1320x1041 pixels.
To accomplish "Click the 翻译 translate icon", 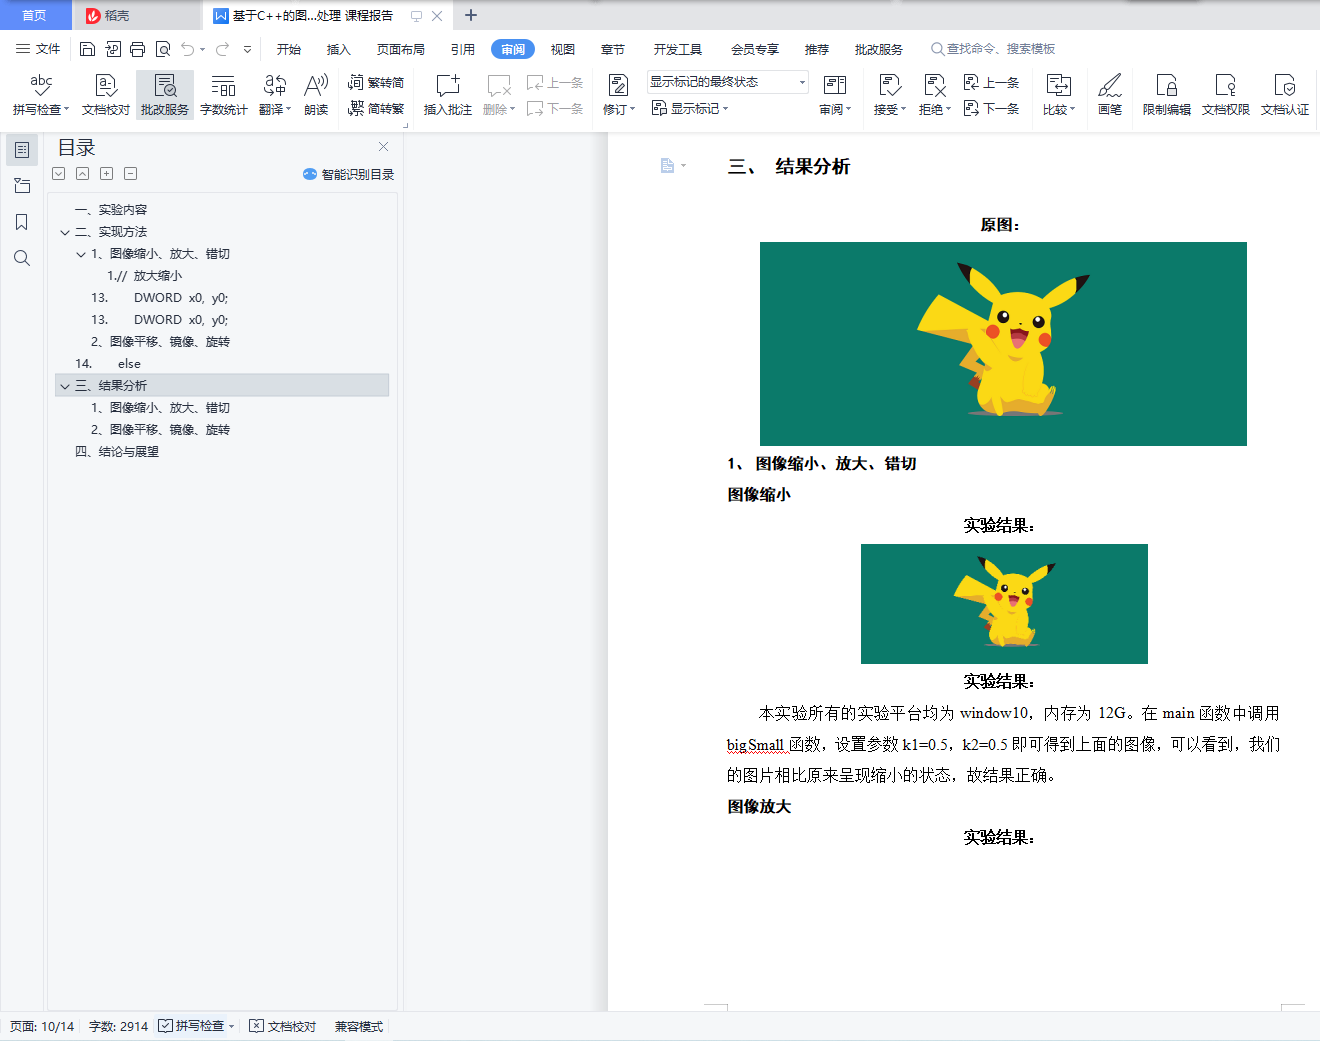I will coord(275,86).
